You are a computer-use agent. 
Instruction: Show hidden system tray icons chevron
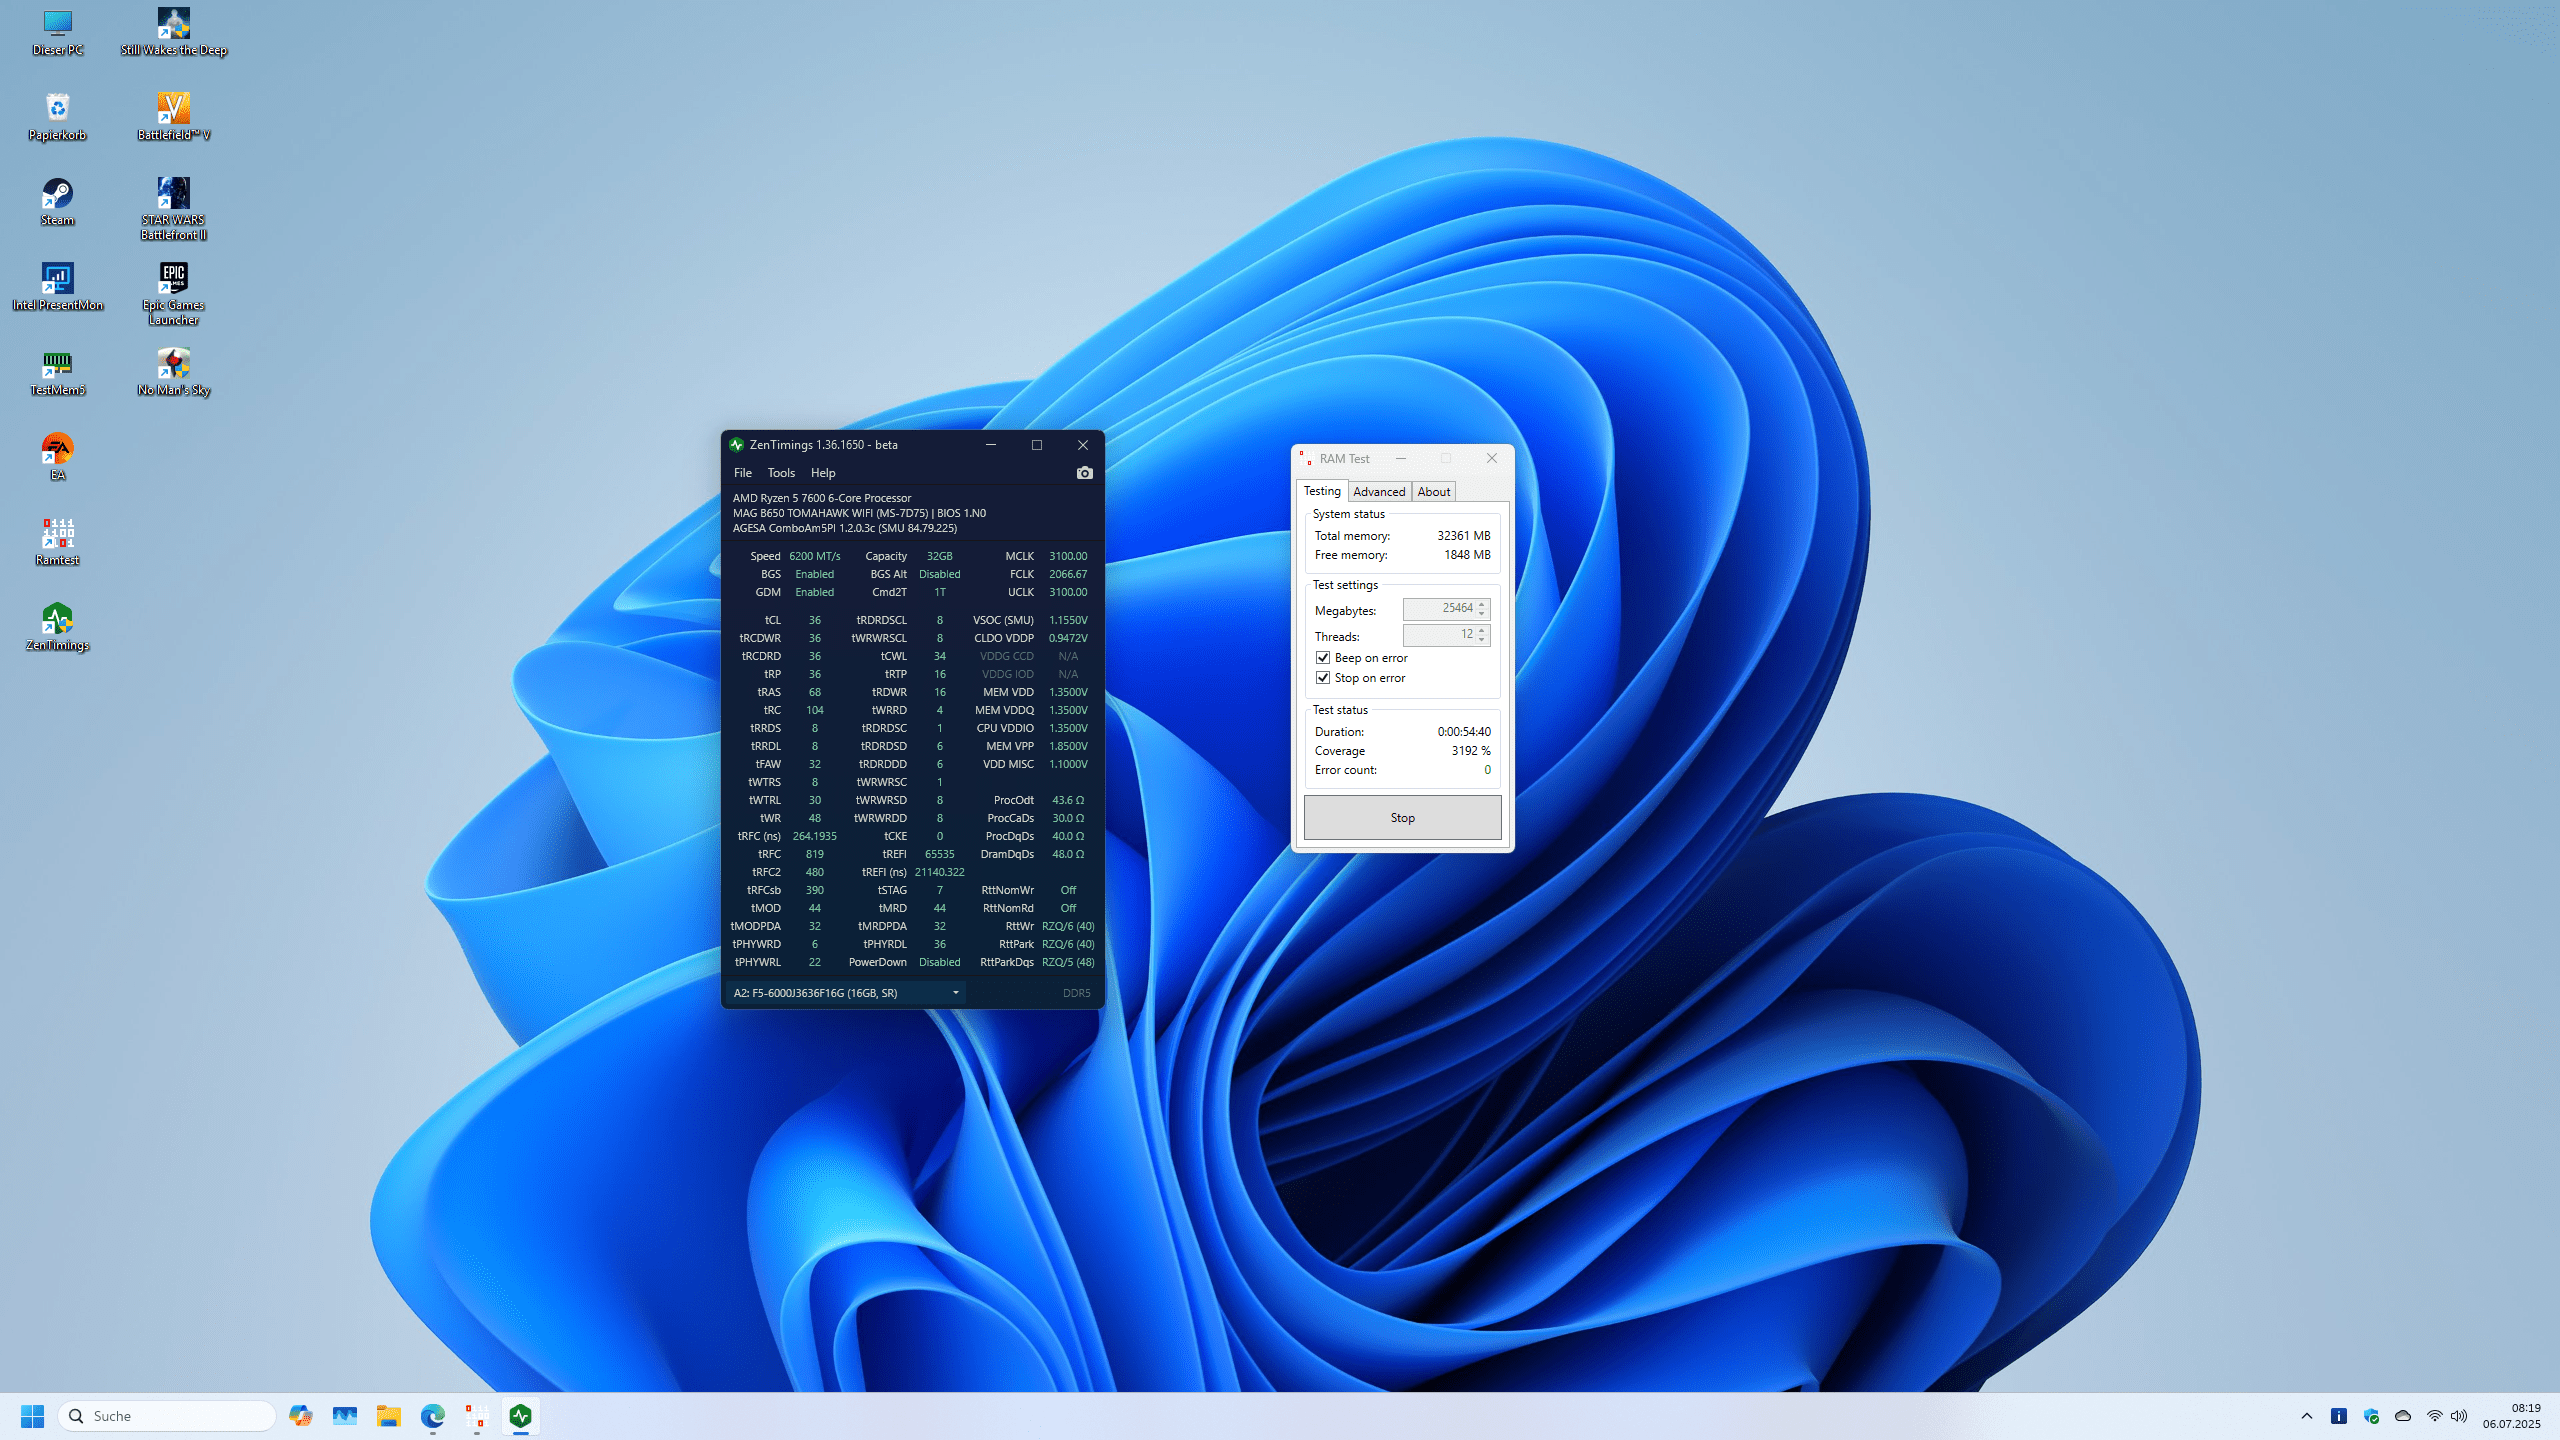2307,1416
